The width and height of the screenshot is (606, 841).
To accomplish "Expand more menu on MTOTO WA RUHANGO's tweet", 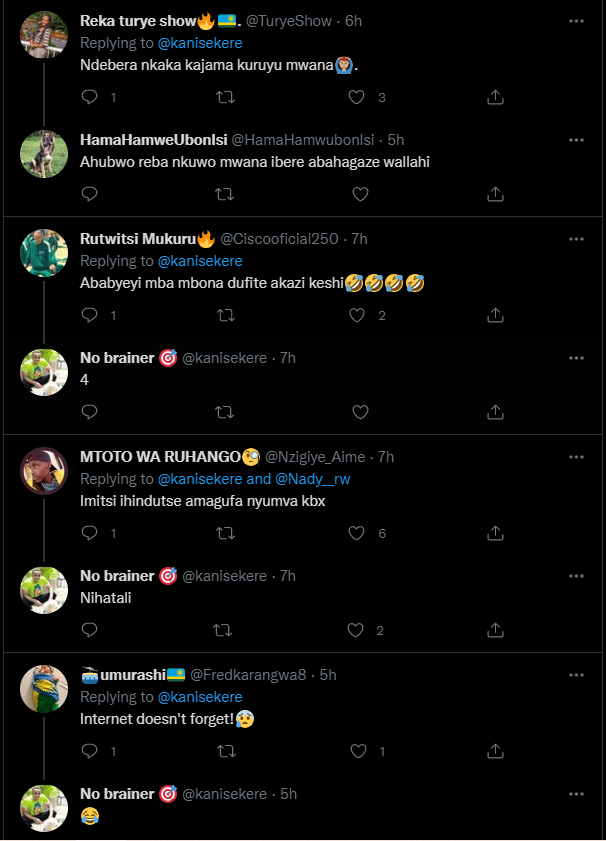I will click(576, 456).
